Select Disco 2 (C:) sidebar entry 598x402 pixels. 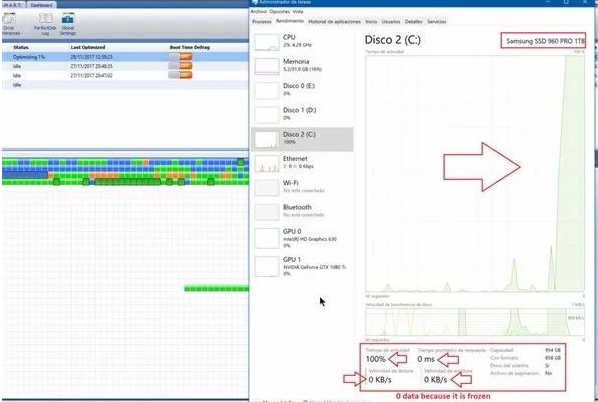point(302,139)
